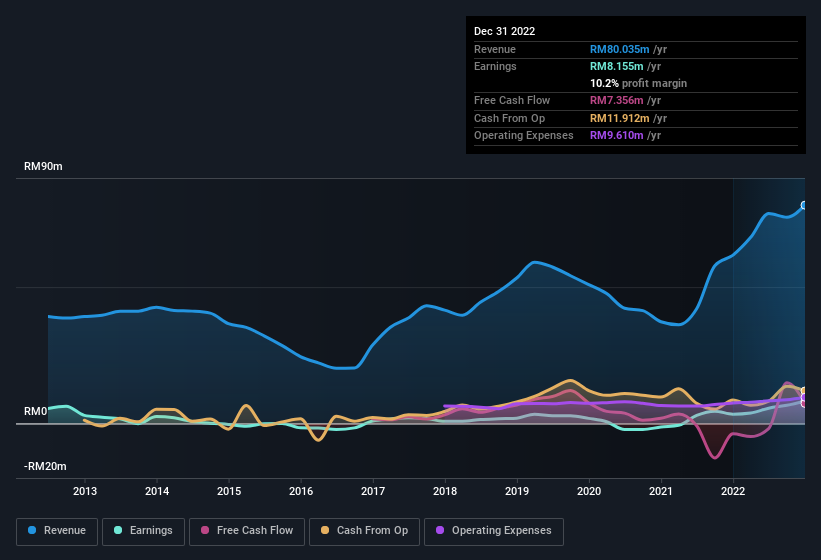Click the -RM20m y-axis label

(x=45, y=467)
